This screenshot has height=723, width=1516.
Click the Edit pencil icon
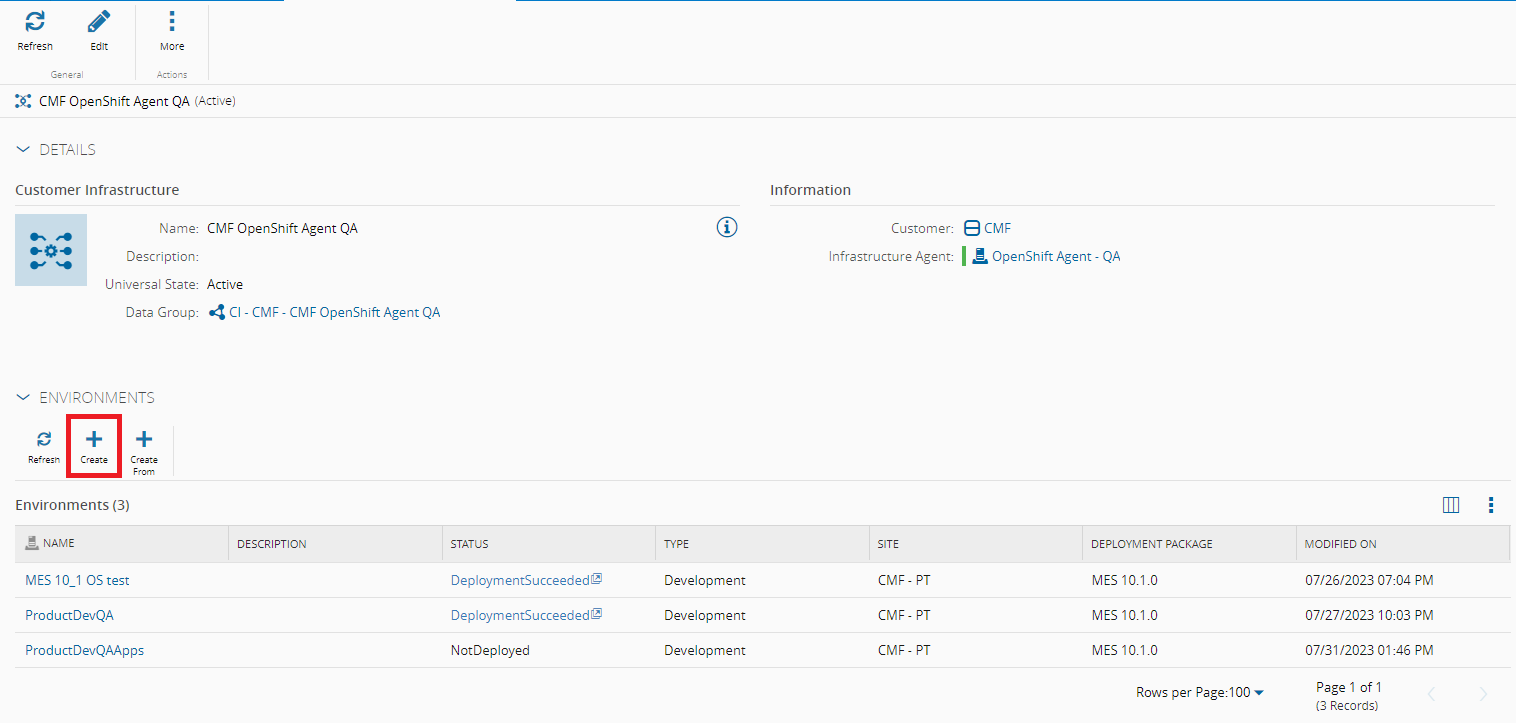99,22
